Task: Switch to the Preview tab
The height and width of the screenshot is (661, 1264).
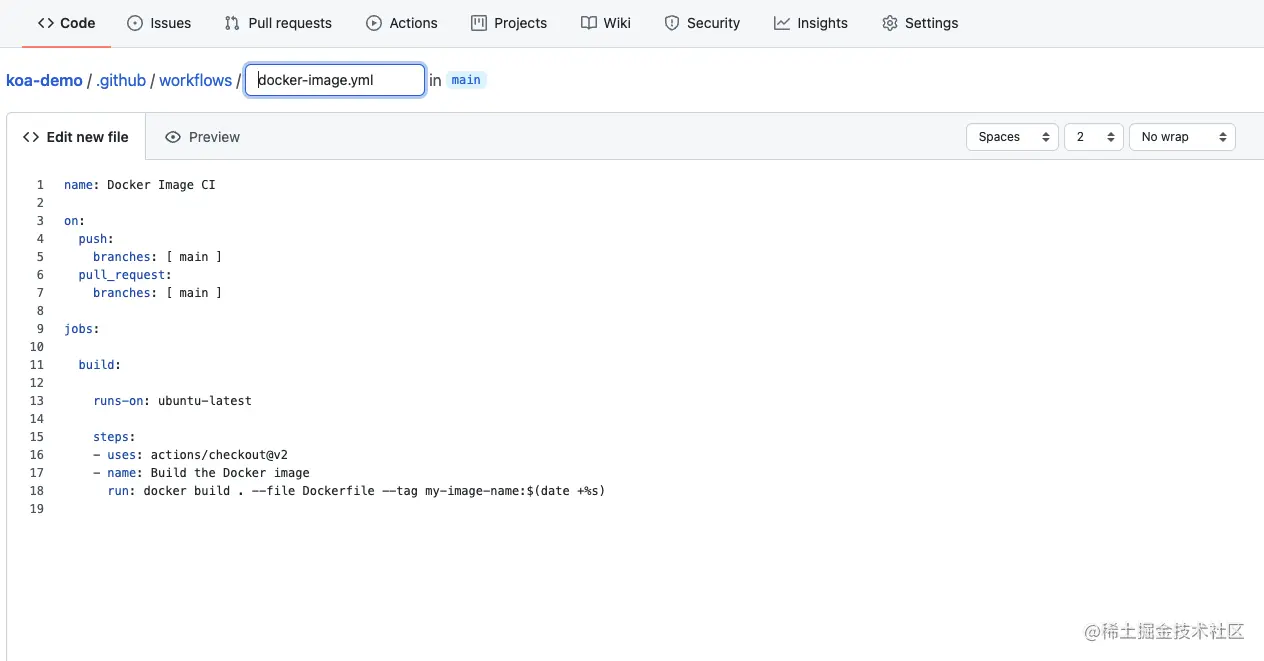Action: (x=203, y=136)
